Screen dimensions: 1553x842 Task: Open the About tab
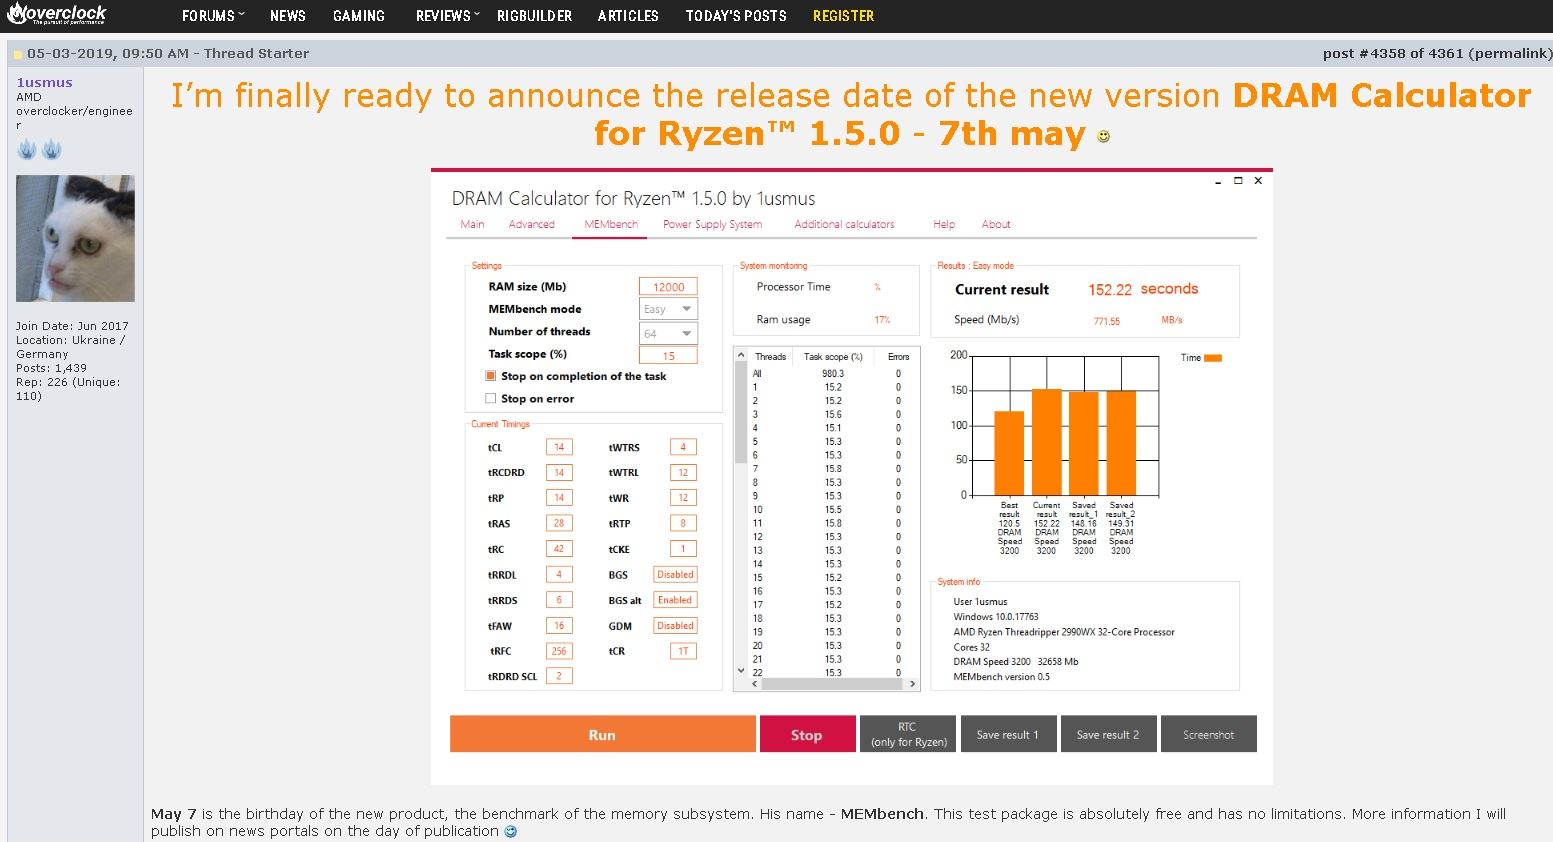pyautogui.click(x=996, y=224)
